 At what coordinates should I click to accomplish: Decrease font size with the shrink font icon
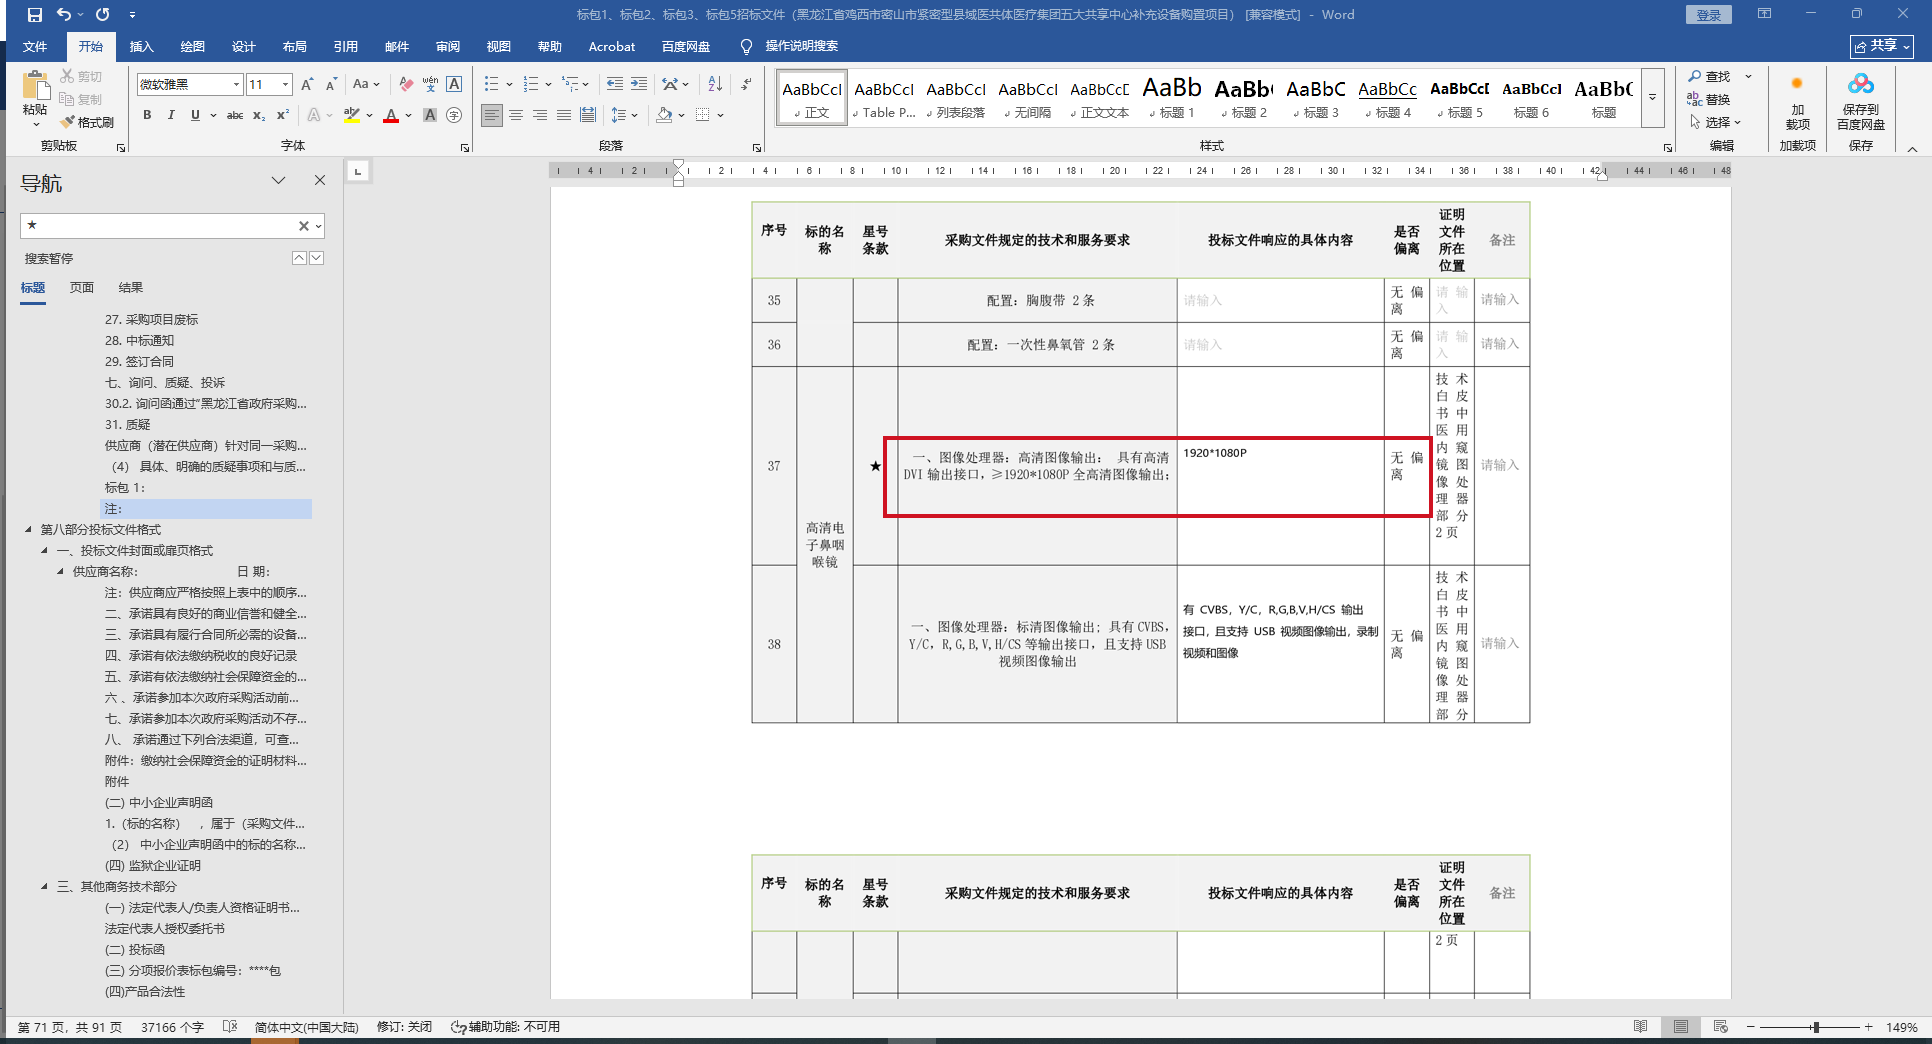coord(331,84)
